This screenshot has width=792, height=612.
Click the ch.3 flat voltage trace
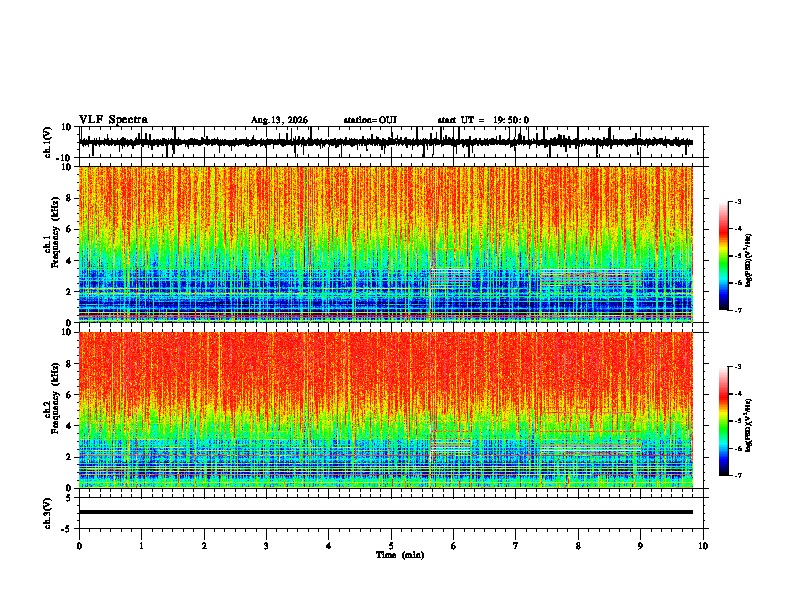386,512
